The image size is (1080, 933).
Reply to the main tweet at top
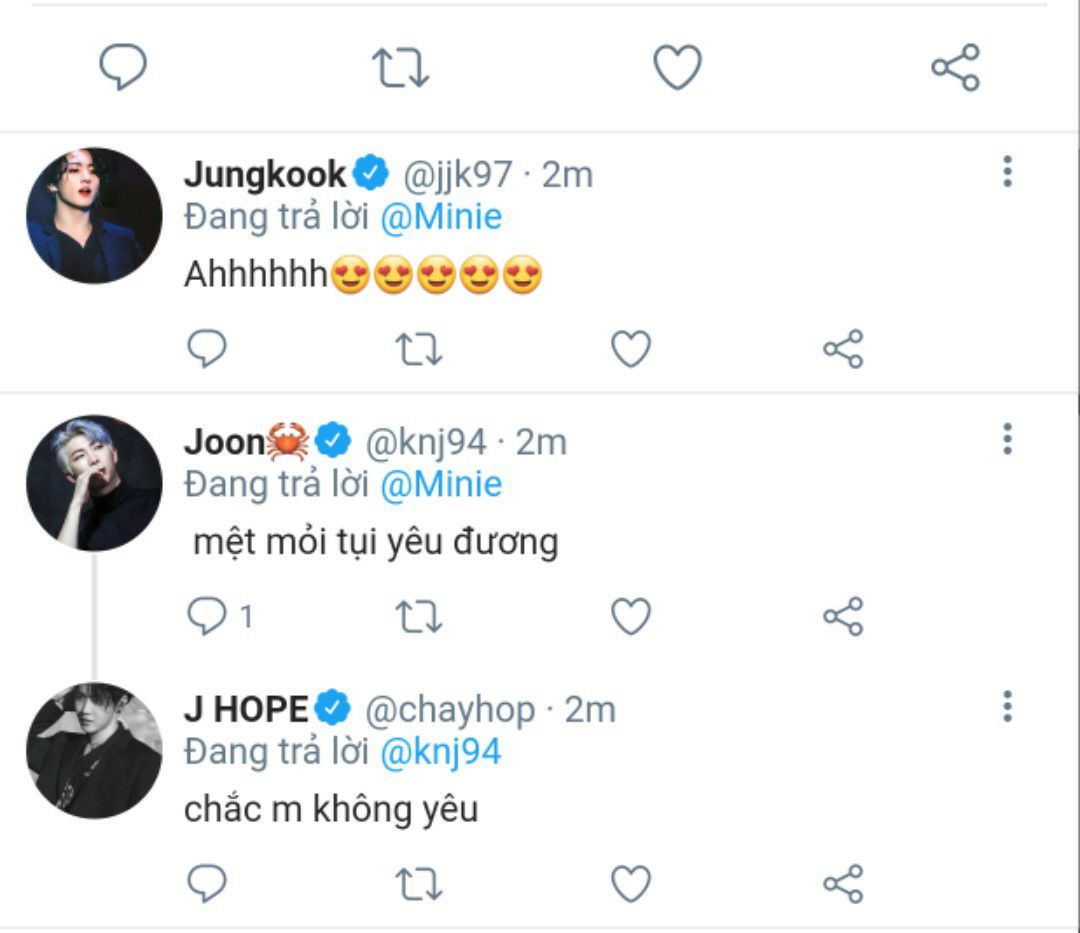pyautogui.click(x=123, y=68)
